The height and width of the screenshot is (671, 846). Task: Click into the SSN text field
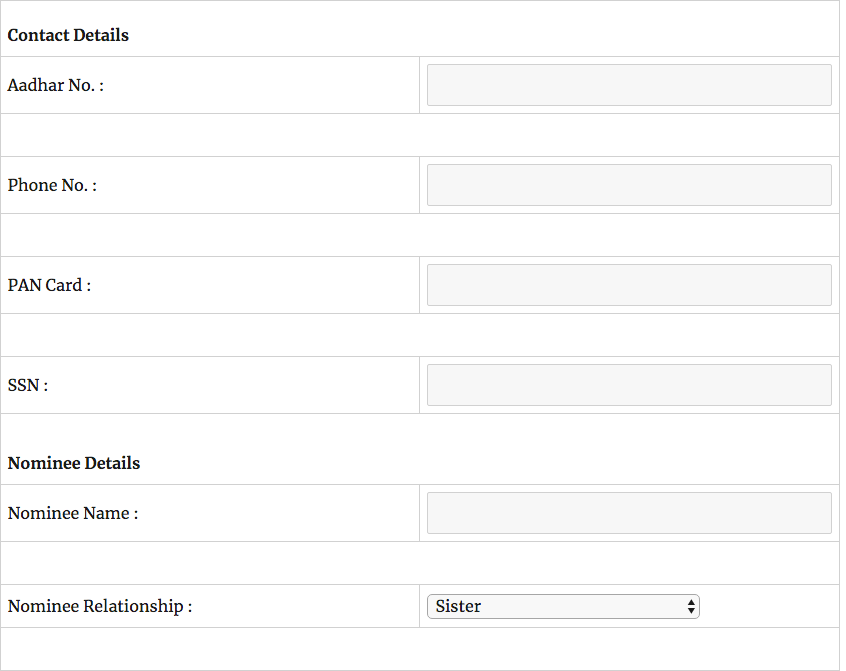click(629, 385)
